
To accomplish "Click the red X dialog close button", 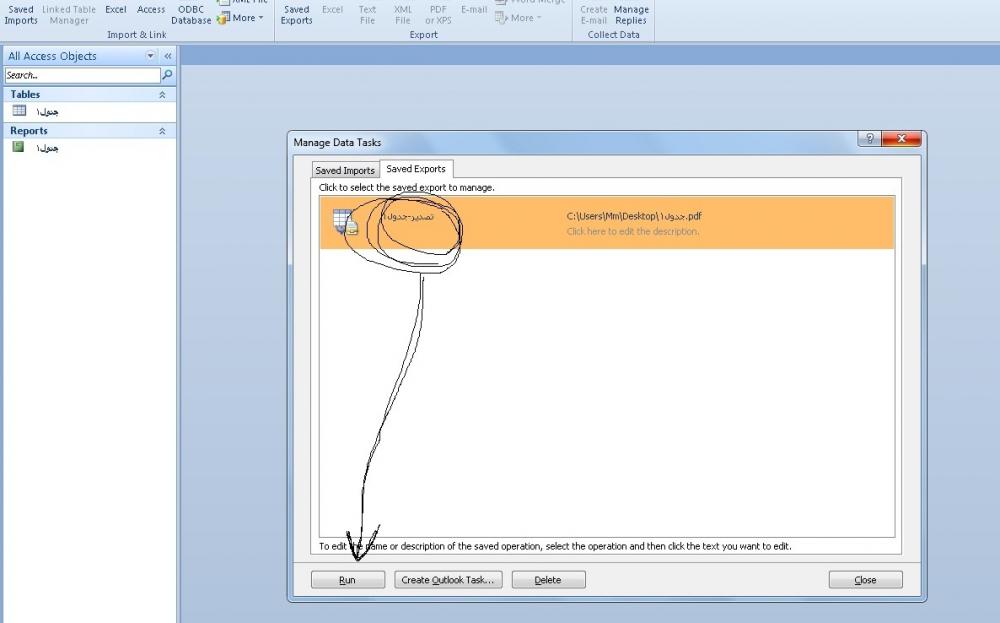I will click(901, 138).
